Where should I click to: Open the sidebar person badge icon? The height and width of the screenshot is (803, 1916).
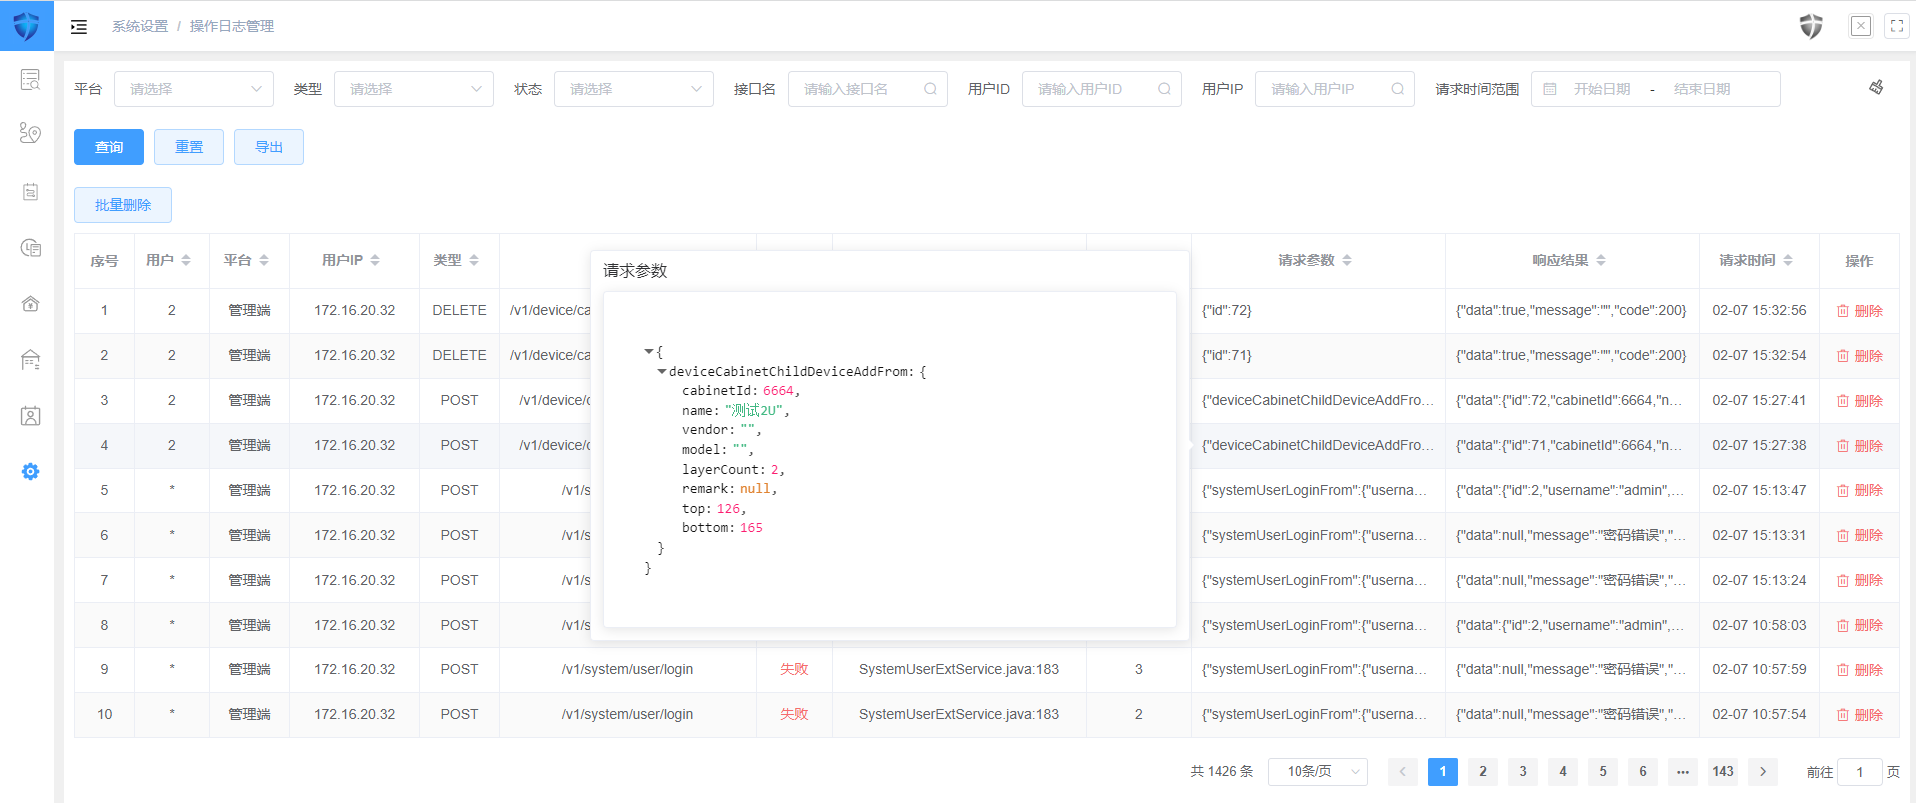[31, 416]
